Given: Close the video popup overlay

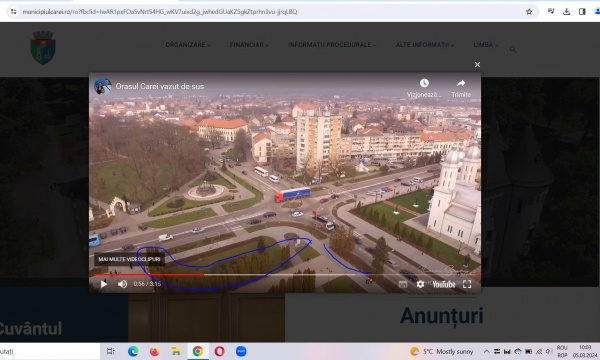Looking at the screenshot, I should [477, 65].
